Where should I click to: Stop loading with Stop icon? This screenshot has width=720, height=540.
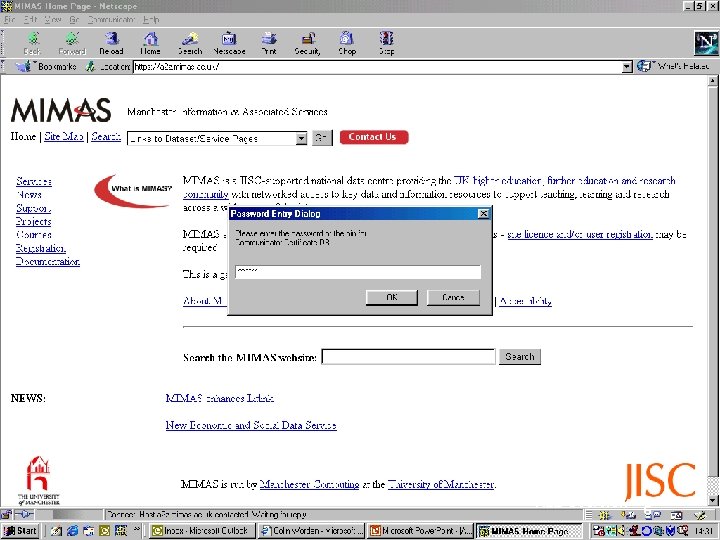pyautogui.click(x=386, y=43)
